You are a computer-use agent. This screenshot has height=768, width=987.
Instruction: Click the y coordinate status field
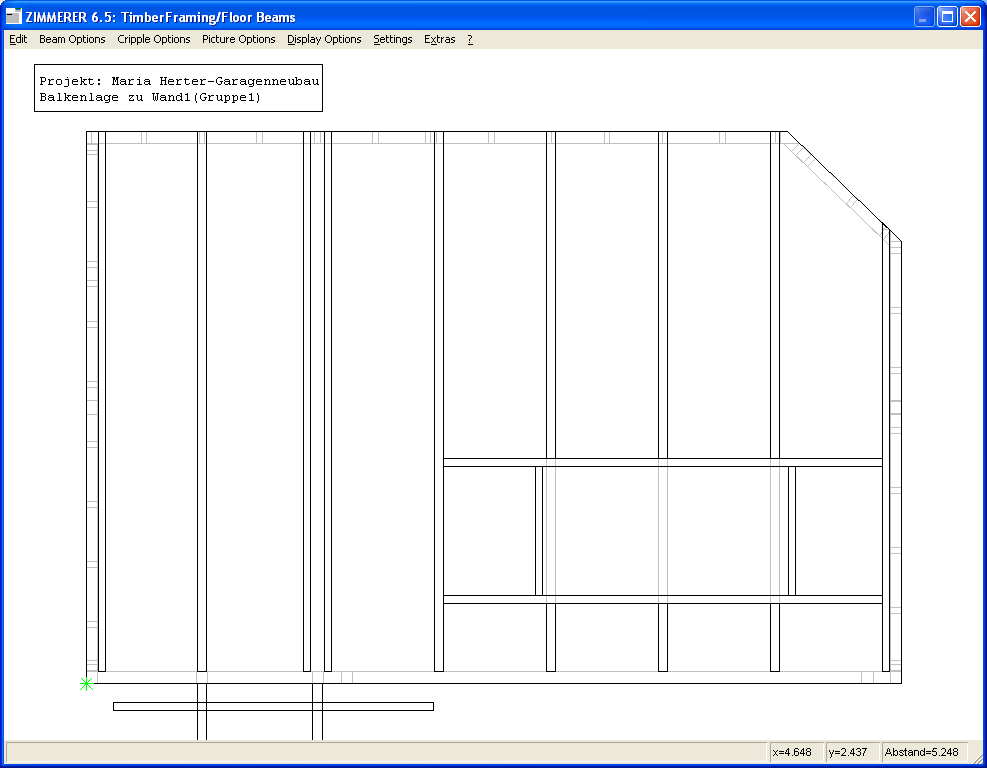pos(852,752)
